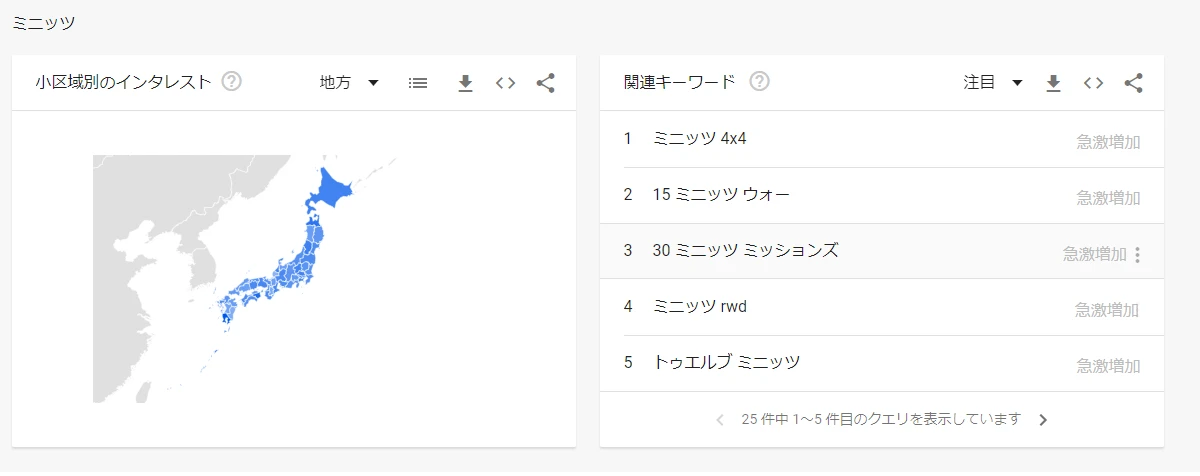The width and height of the screenshot is (1200, 476).
Task: Click the 小区域別のインタレスト card title
Action: click(x=123, y=82)
